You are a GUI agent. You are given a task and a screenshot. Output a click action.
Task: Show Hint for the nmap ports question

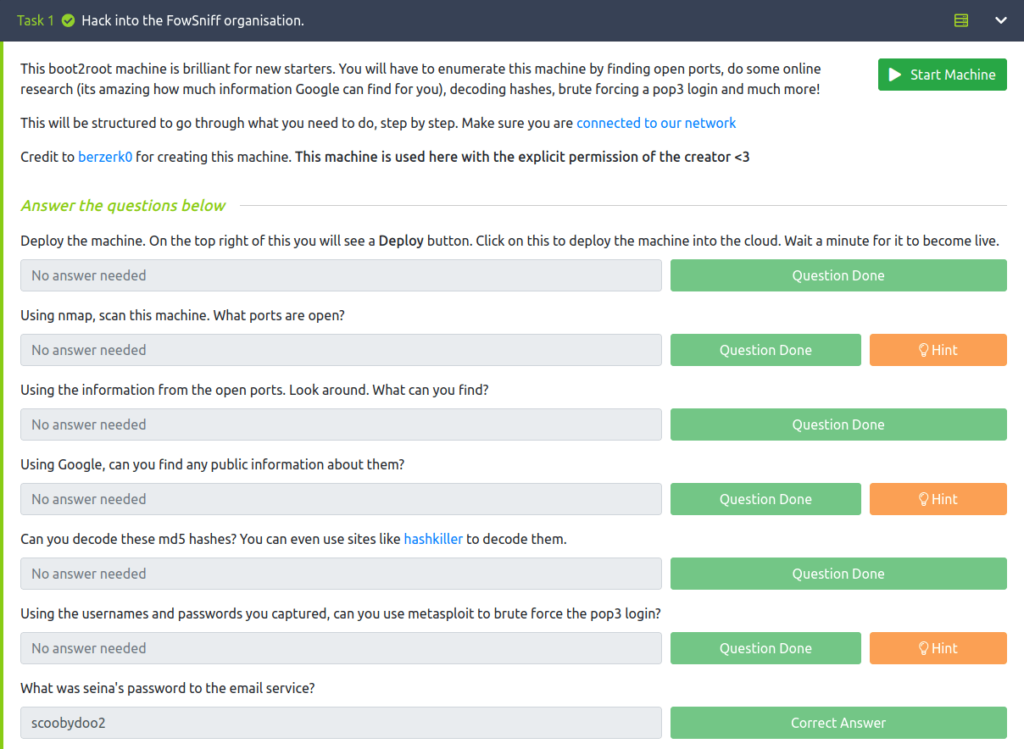point(938,350)
